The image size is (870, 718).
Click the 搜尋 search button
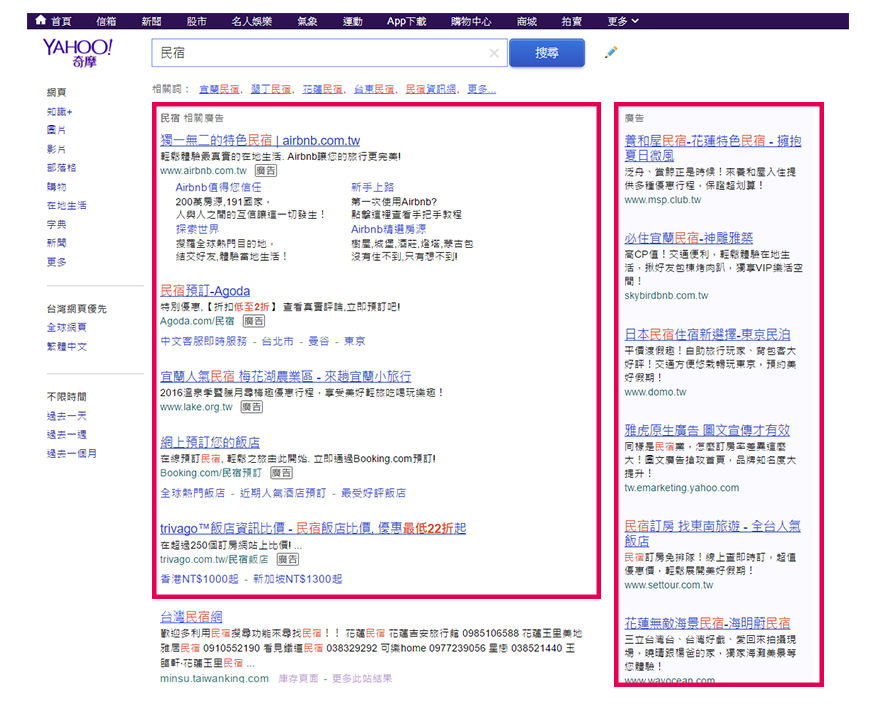point(547,53)
